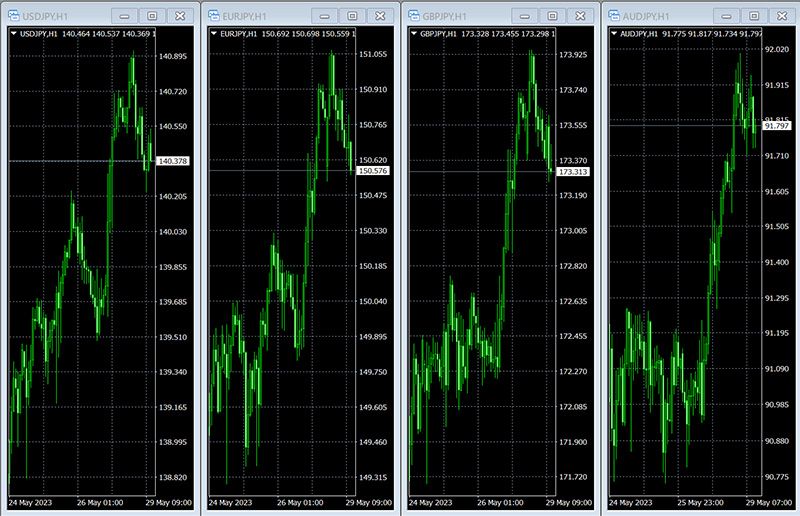
Task: Close the USDJPY,H1 chart window
Action: [180, 16]
